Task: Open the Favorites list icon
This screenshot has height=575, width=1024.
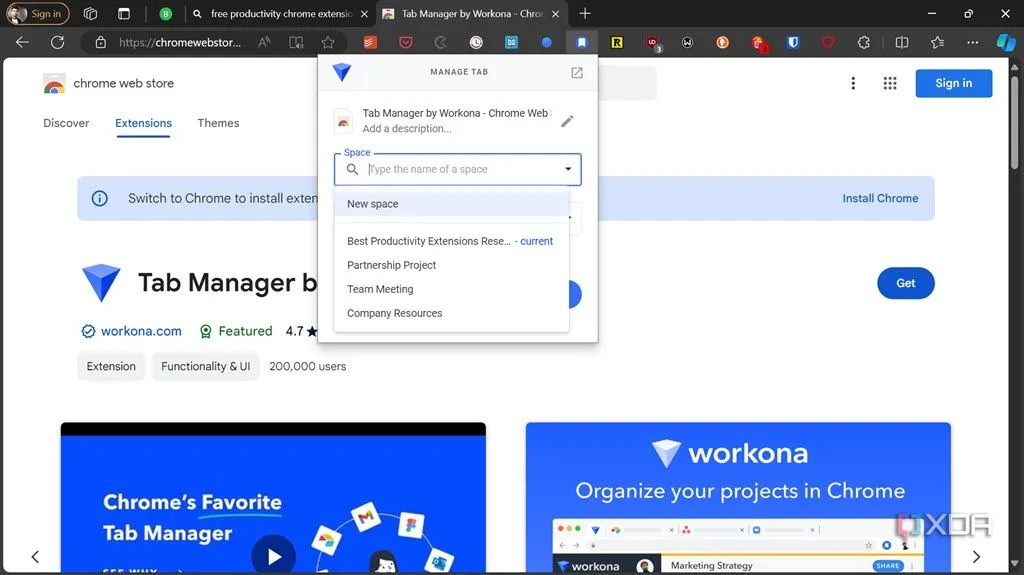Action: pos(937,42)
